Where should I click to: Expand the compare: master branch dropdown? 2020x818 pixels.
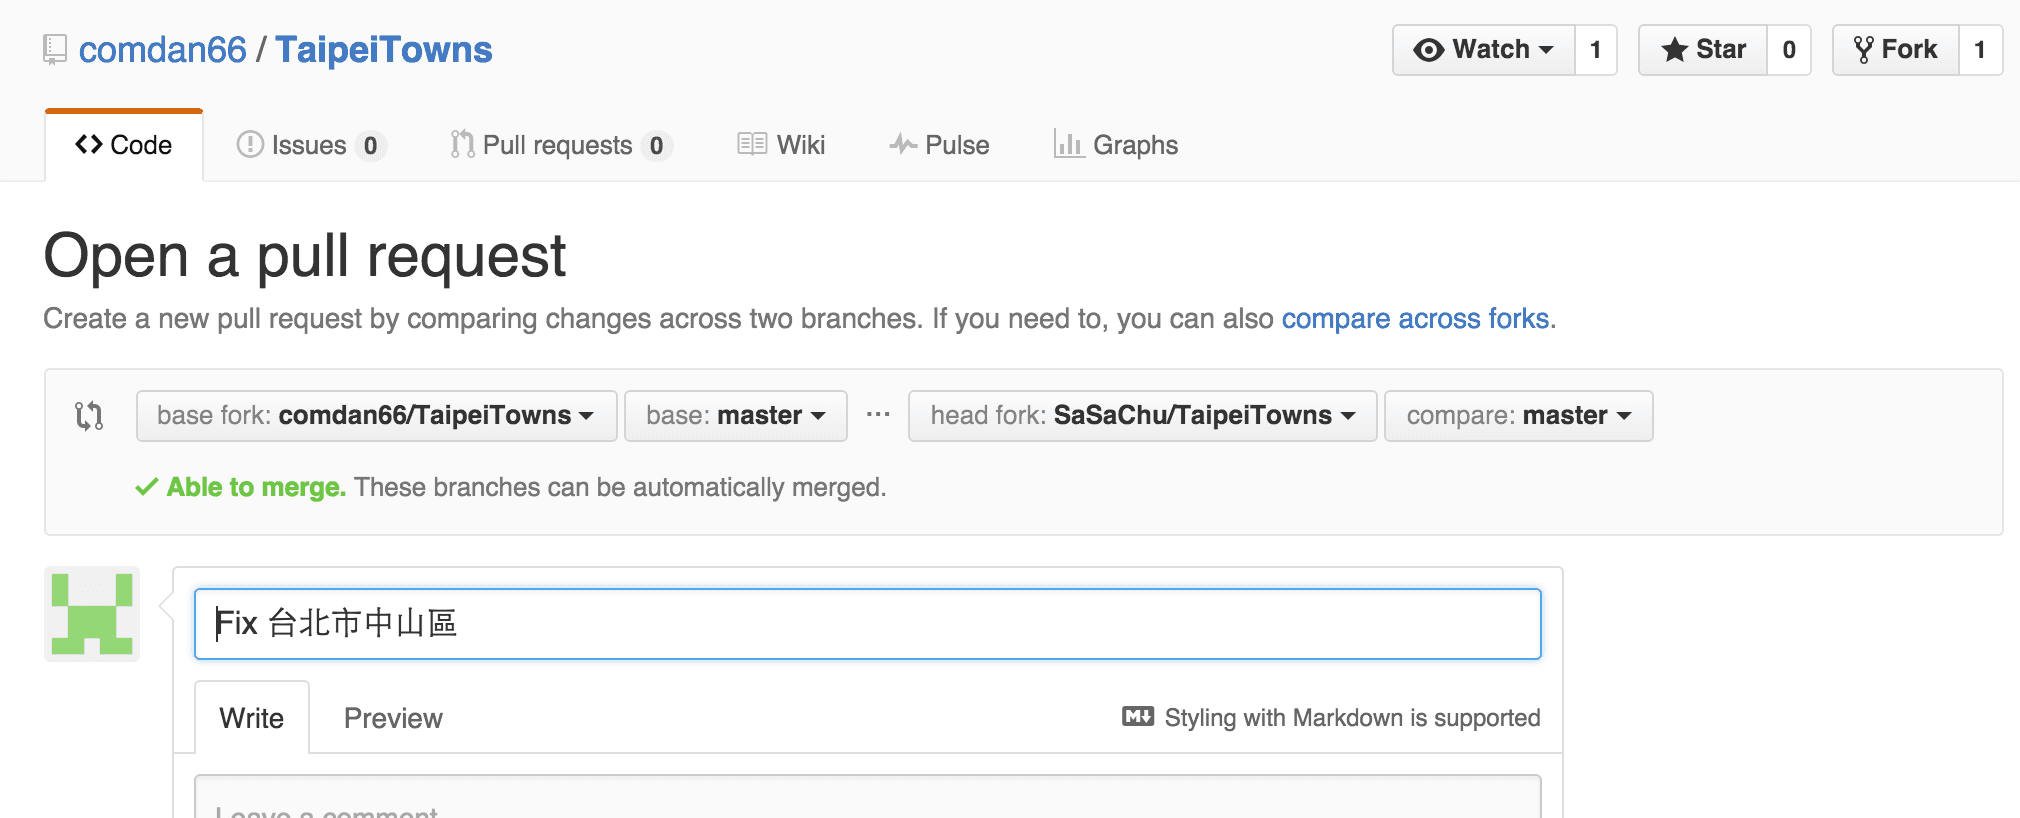[1519, 416]
